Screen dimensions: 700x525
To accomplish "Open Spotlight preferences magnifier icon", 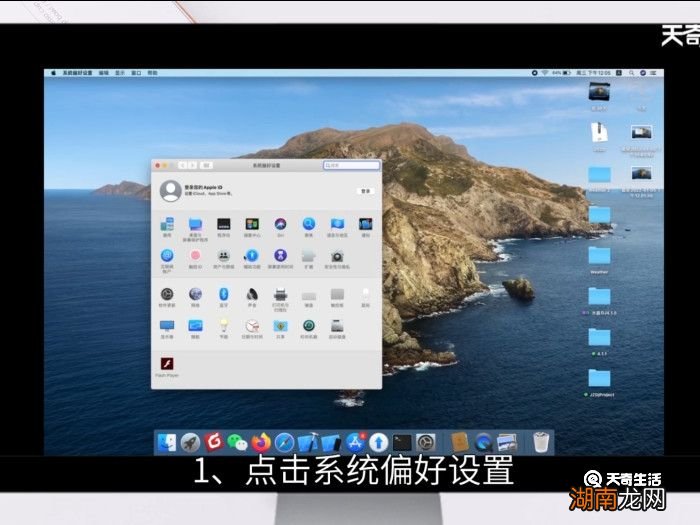I will 310,225.
